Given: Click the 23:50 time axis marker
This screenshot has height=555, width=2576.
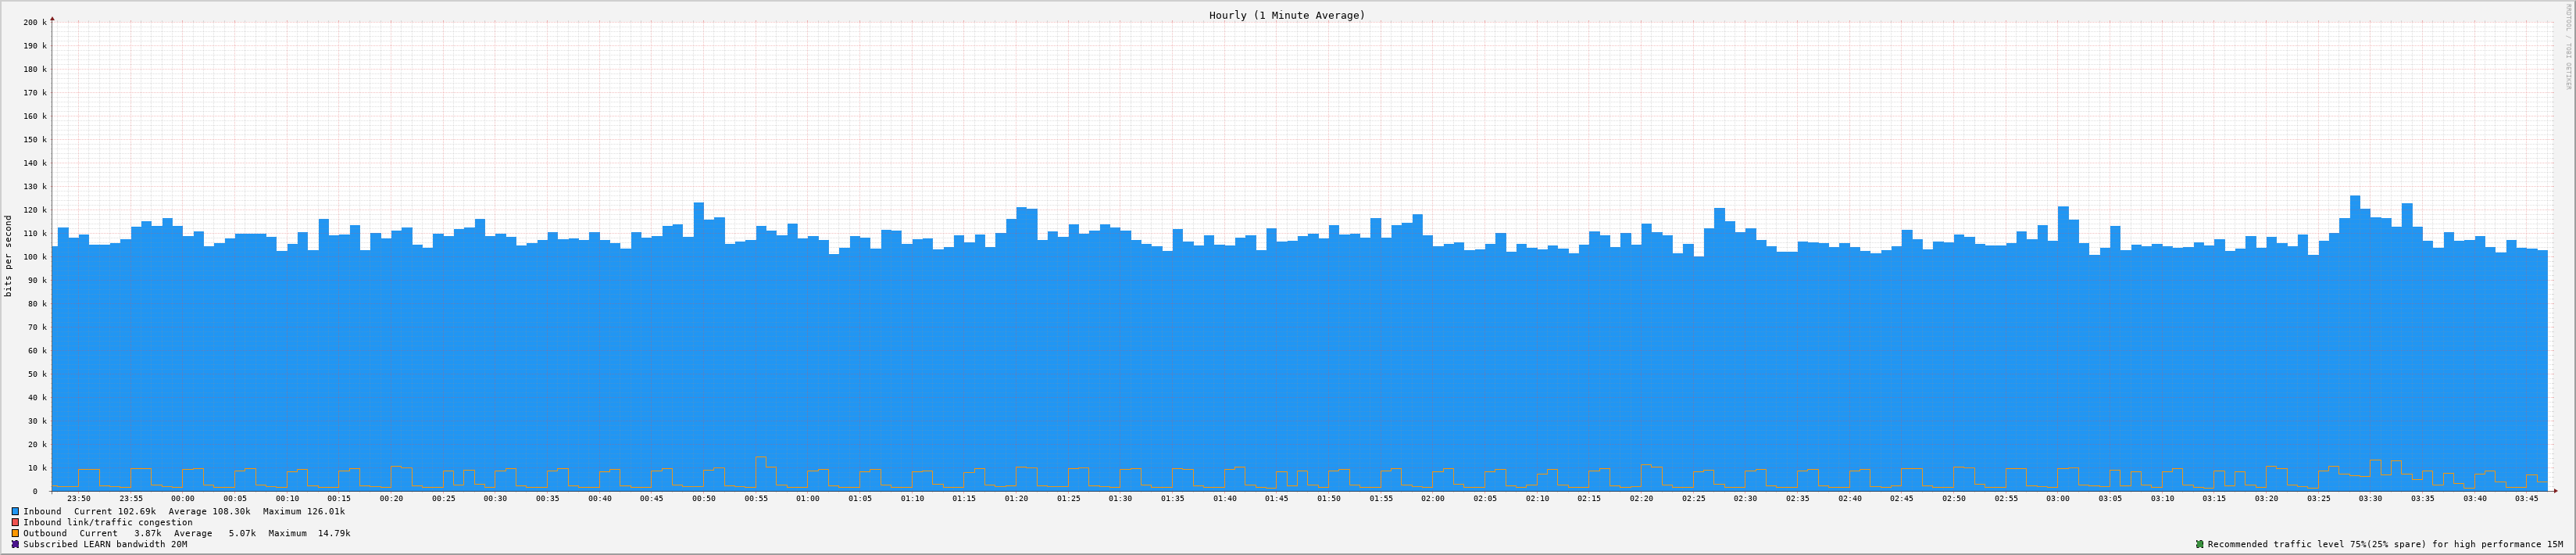Looking at the screenshot, I should coord(79,498).
